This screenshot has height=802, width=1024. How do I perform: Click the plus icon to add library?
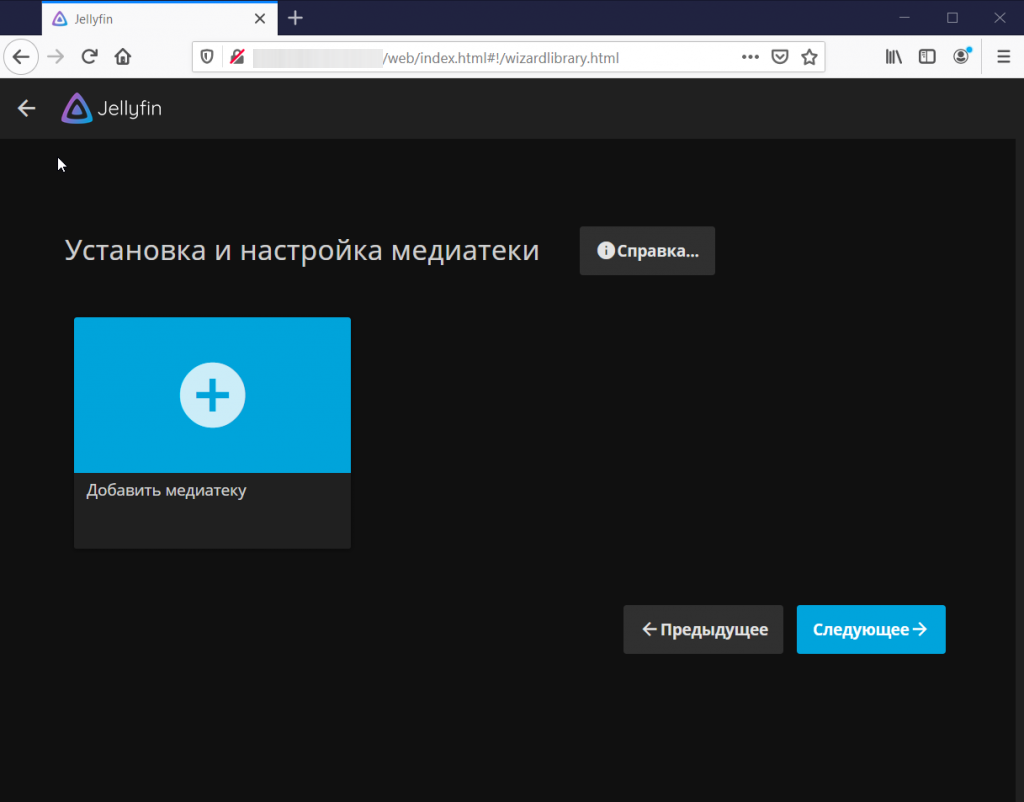(x=212, y=396)
